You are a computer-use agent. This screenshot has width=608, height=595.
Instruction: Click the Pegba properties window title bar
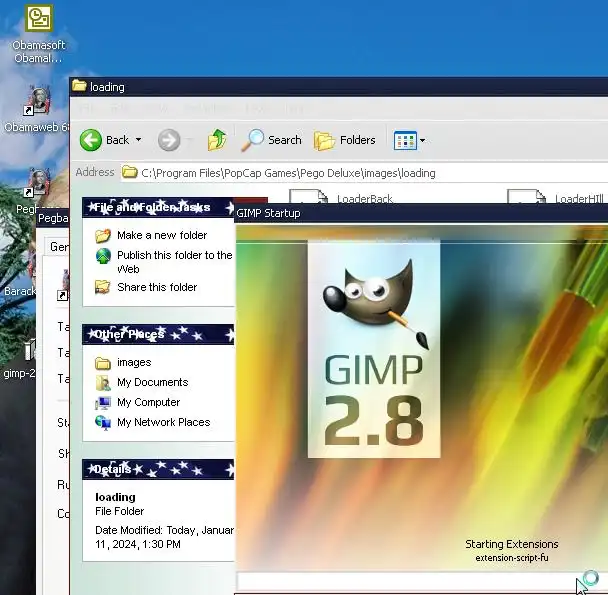tap(53, 218)
